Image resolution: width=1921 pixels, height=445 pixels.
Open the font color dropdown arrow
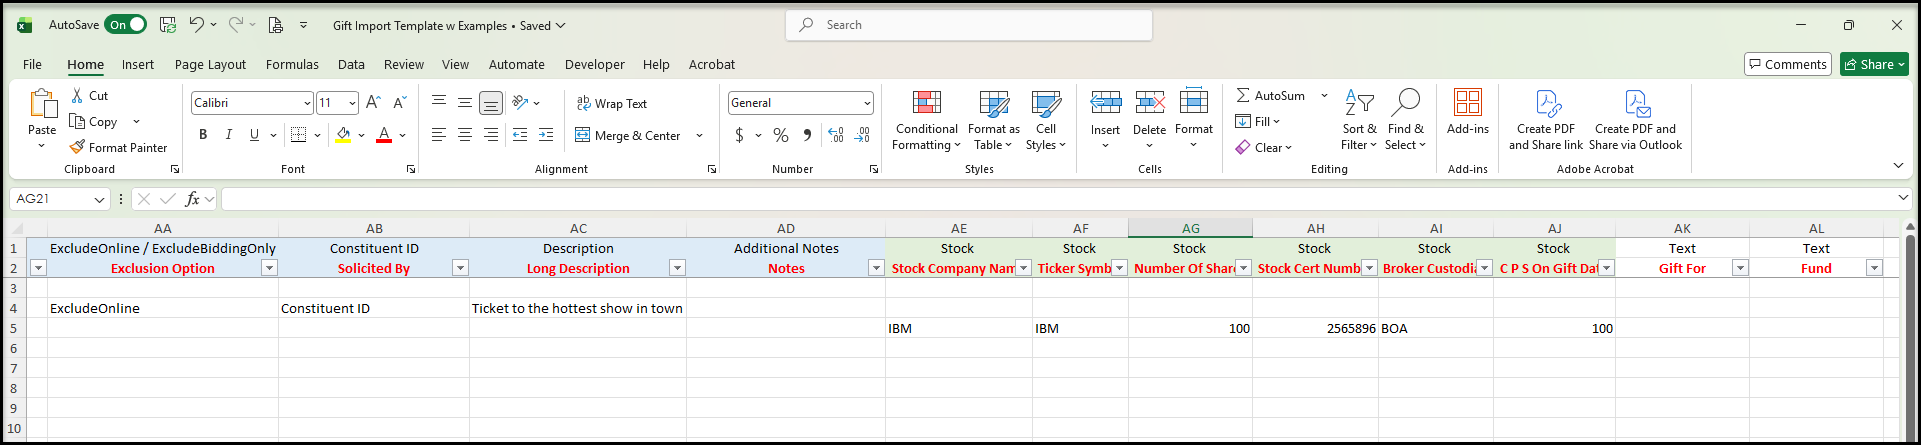pyautogui.click(x=403, y=135)
